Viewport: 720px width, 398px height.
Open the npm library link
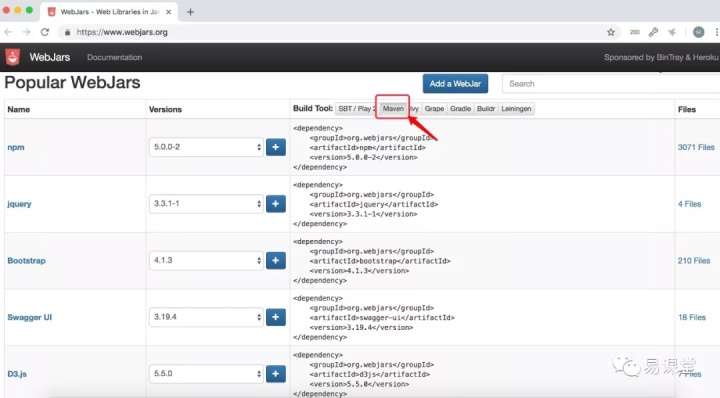(x=16, y=147)
